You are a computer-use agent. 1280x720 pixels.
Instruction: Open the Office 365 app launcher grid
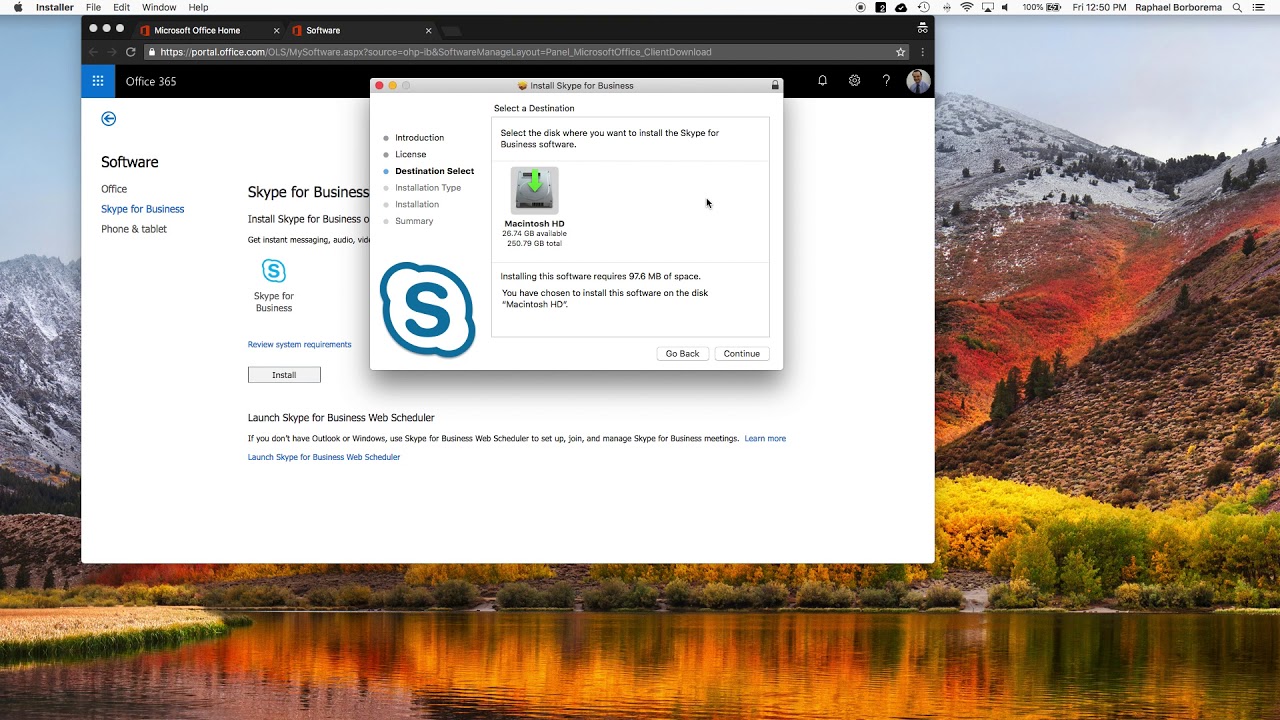click(x=98, y=81)
